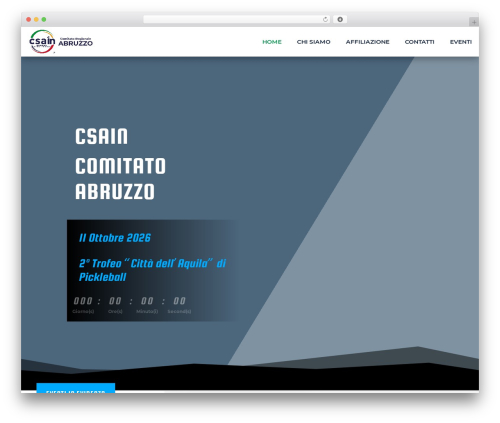Image resolution: width=500 pixels, height=423 pixels.
Task: Click the CSAIN Abruzzo logo
Action: (x=61, y=42)
